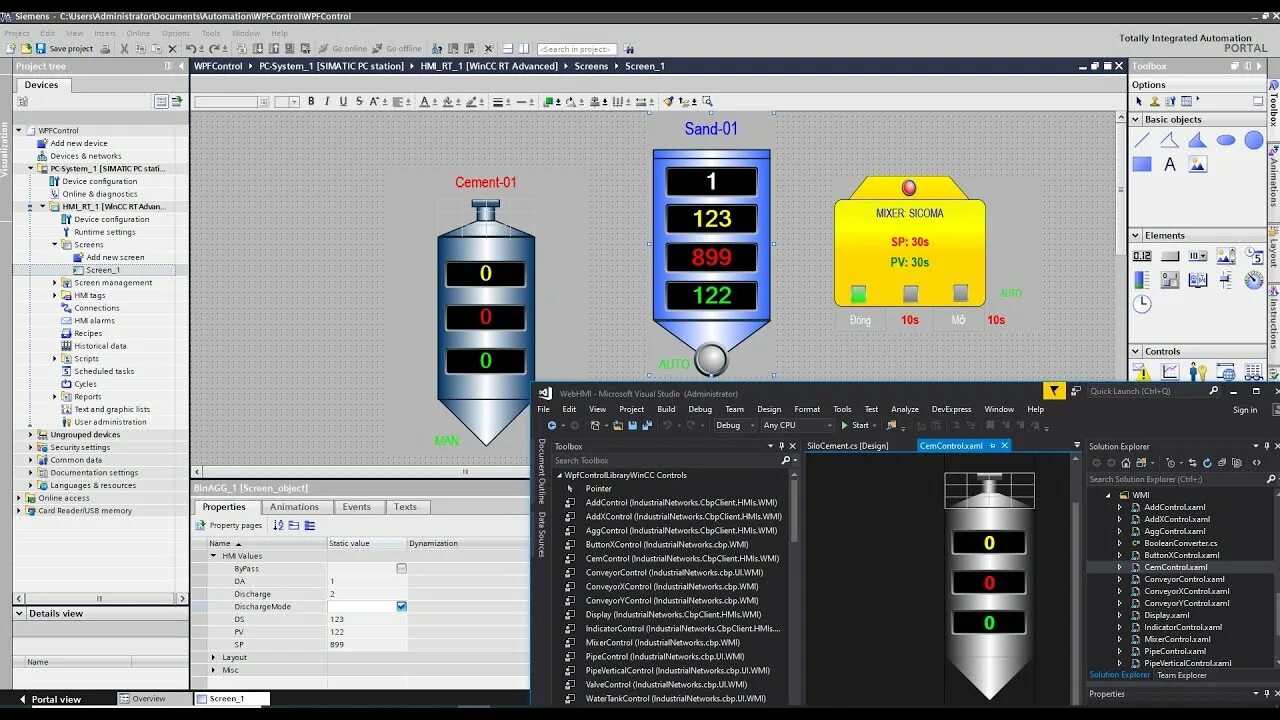Collapse the Elements toolbox section

[1136, 235]
